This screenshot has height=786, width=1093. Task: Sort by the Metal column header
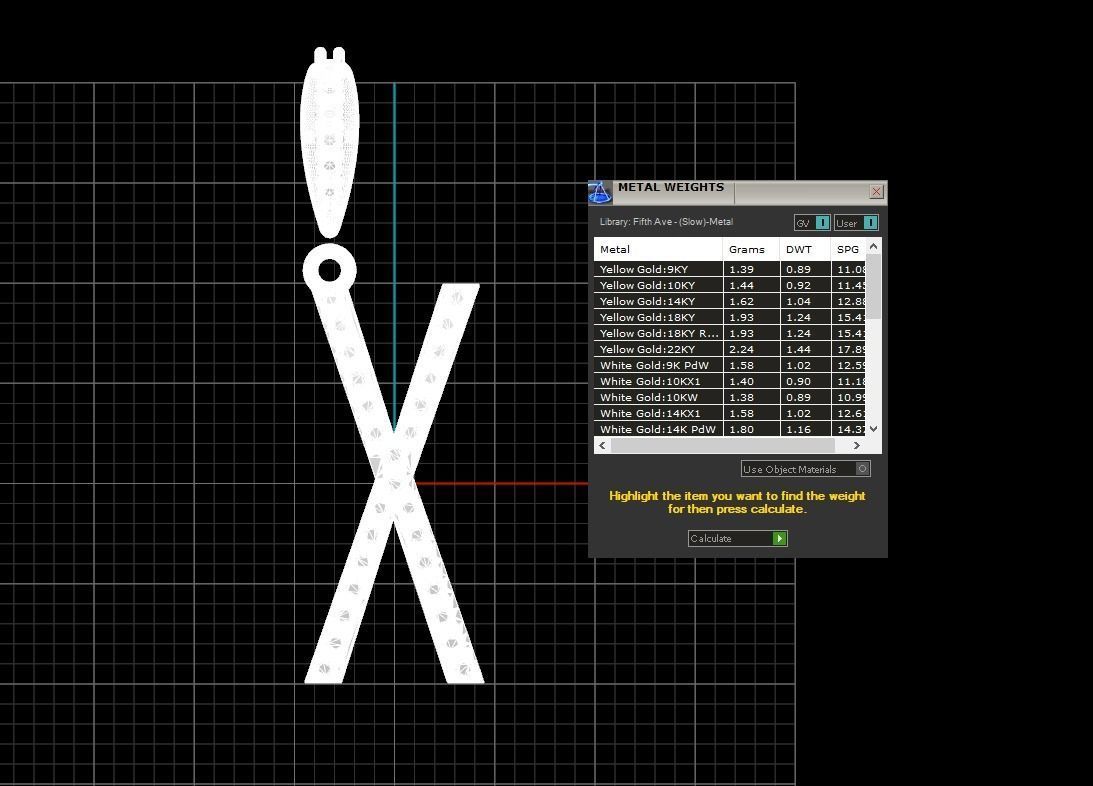[x=658, y=249]
